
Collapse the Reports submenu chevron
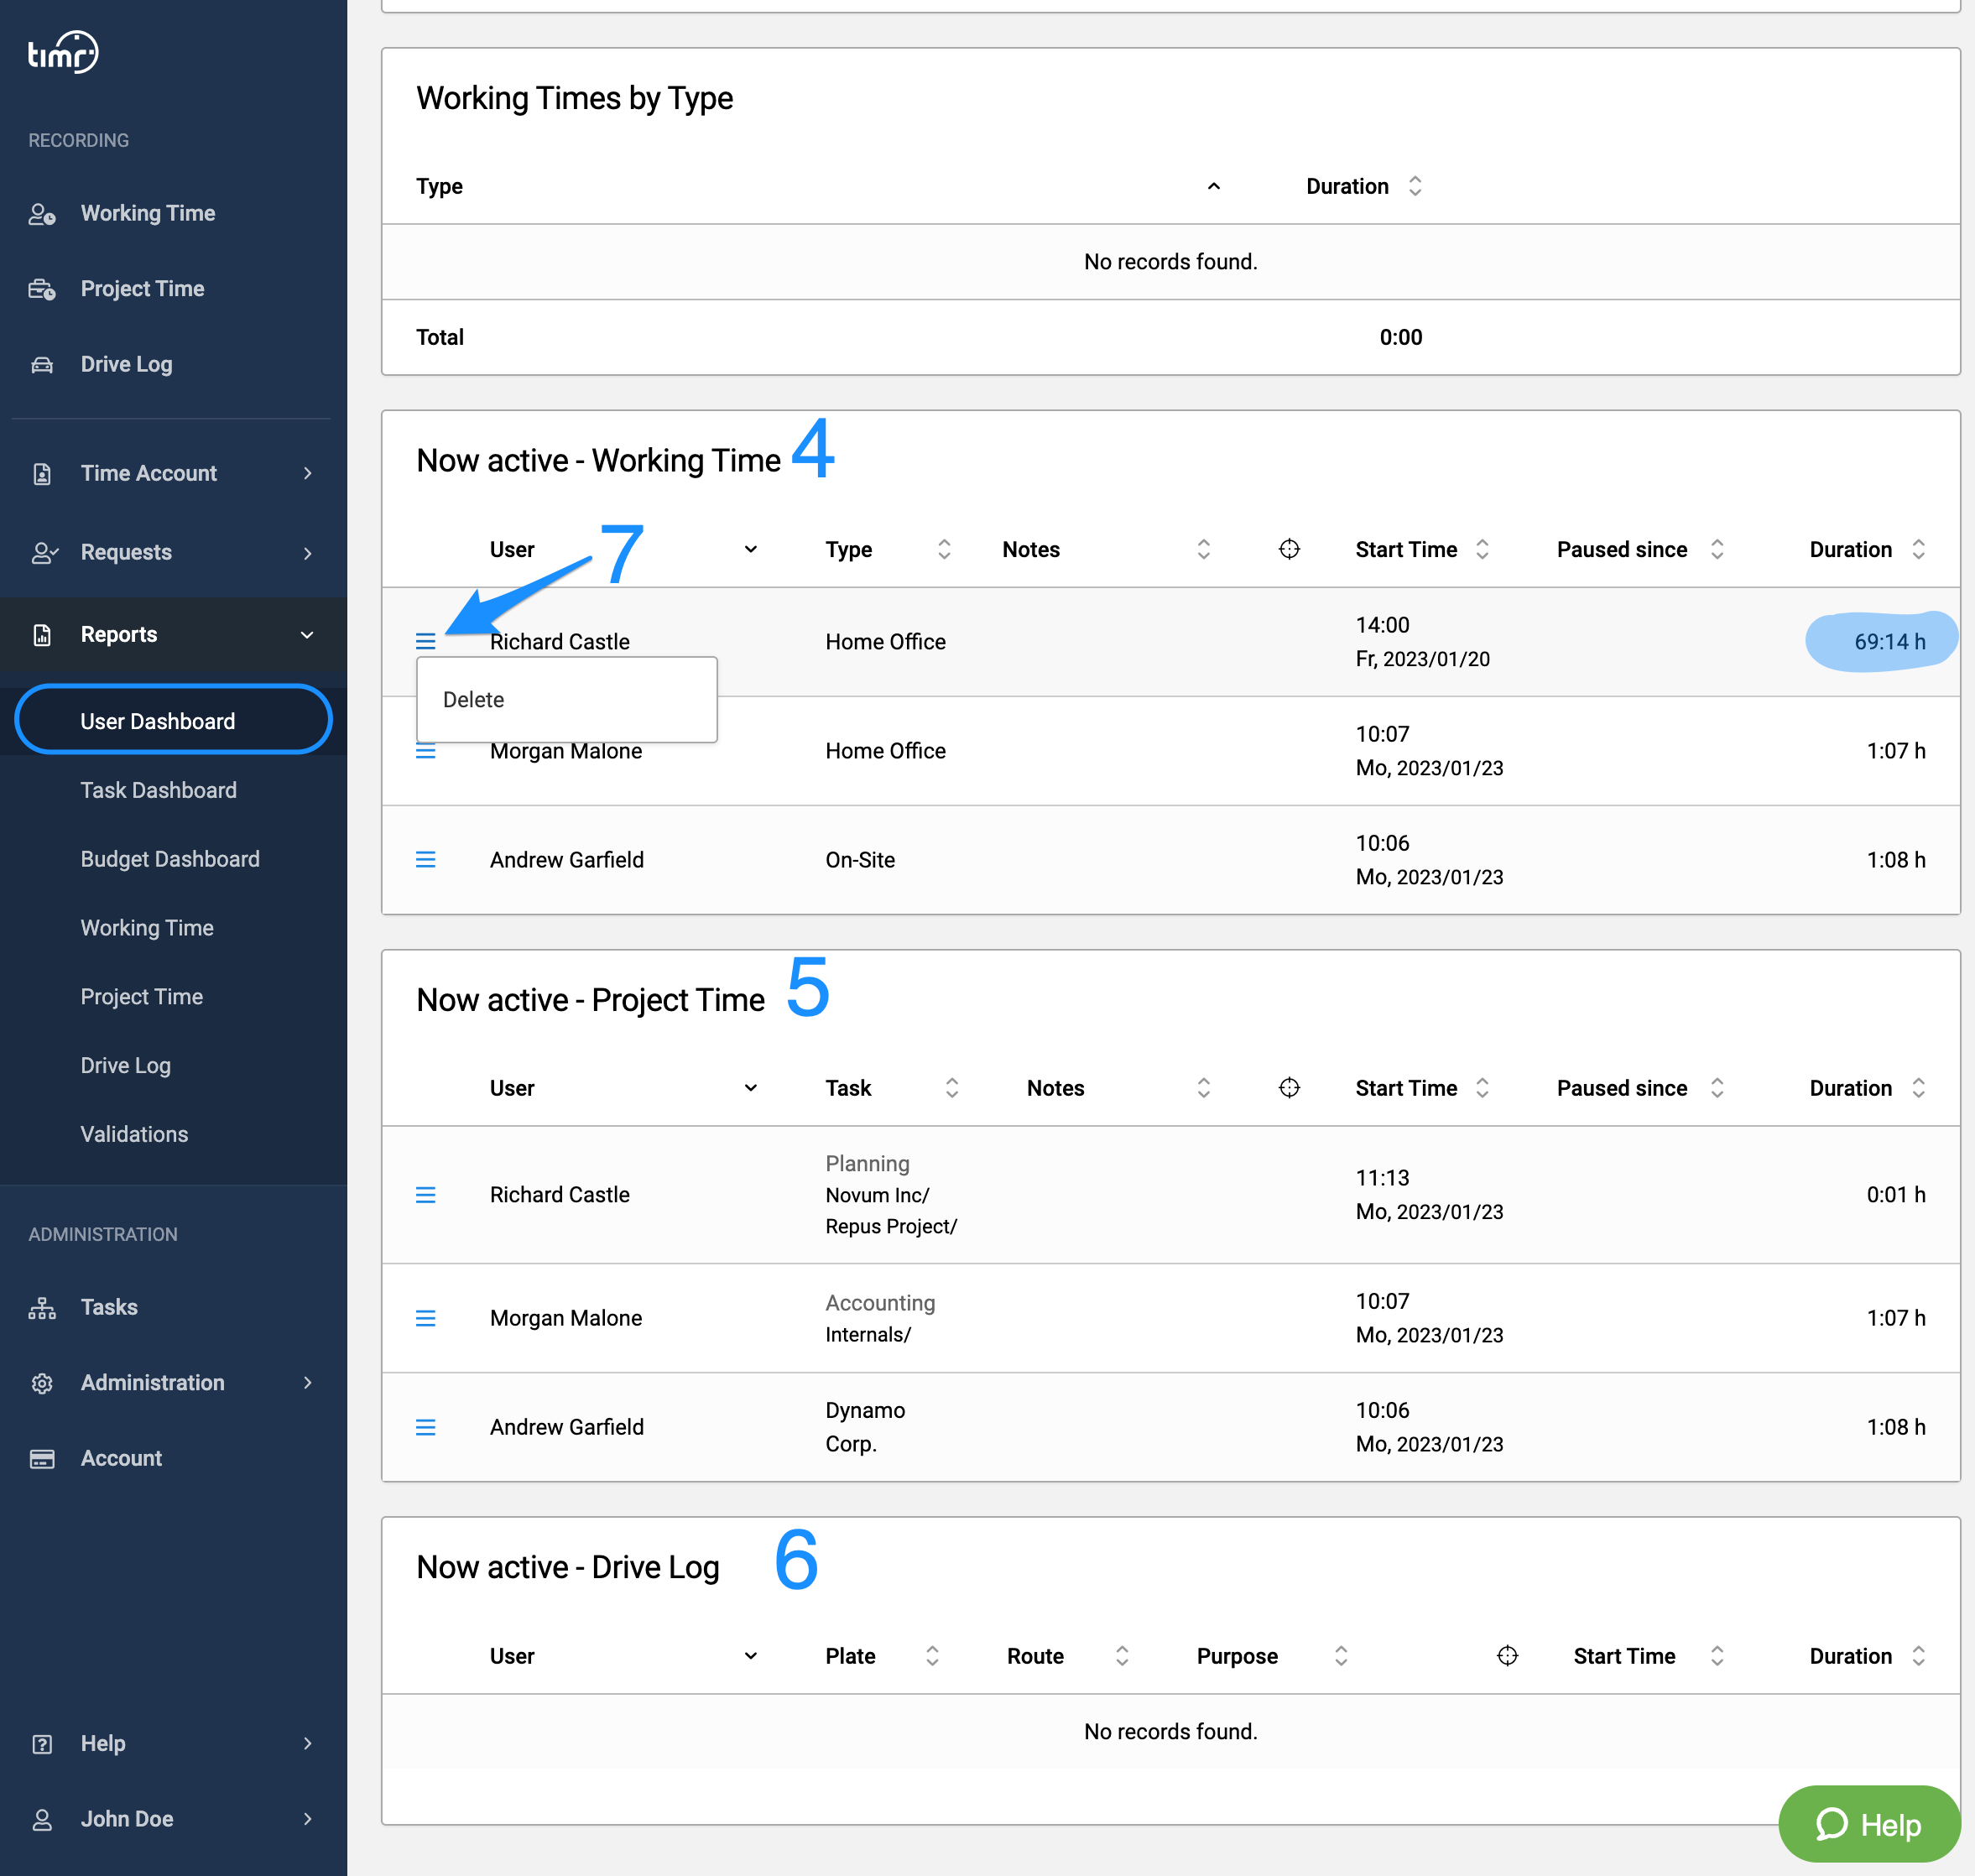pyautogui.click(x=307, y=635)
